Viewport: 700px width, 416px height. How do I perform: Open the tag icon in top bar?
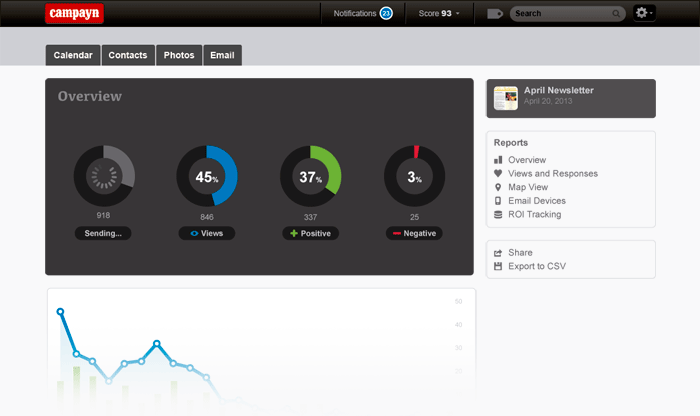(495, 14)
